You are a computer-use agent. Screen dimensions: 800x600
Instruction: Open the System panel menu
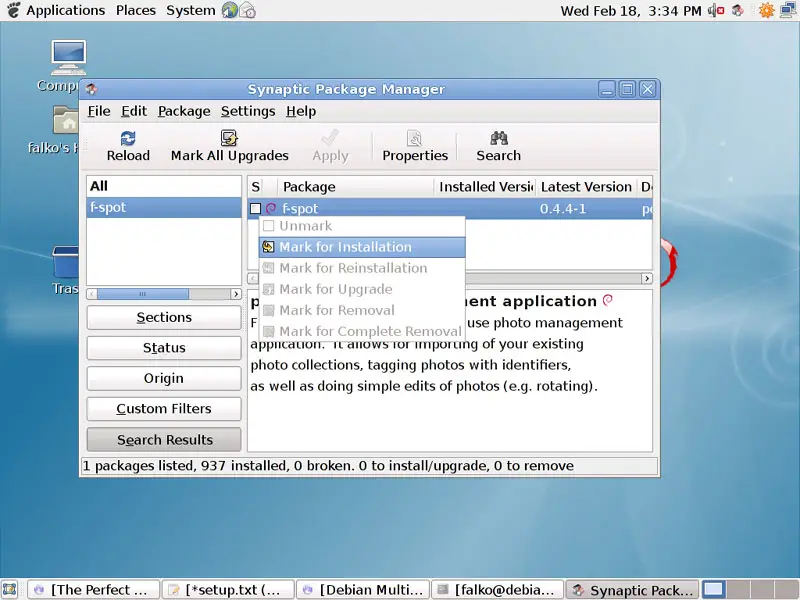click(191, 10)
